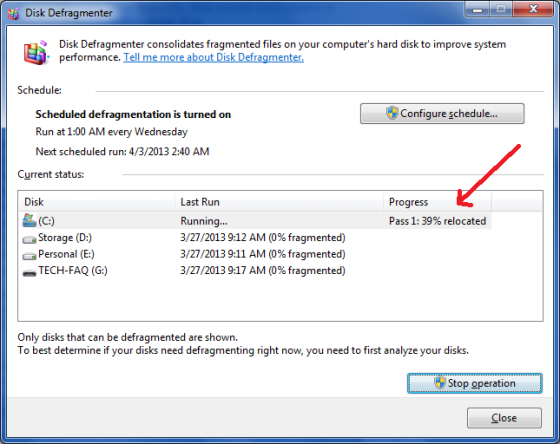560x444 pixels.
Task: Select the Storage (D:) disk row
Action: 255,238
